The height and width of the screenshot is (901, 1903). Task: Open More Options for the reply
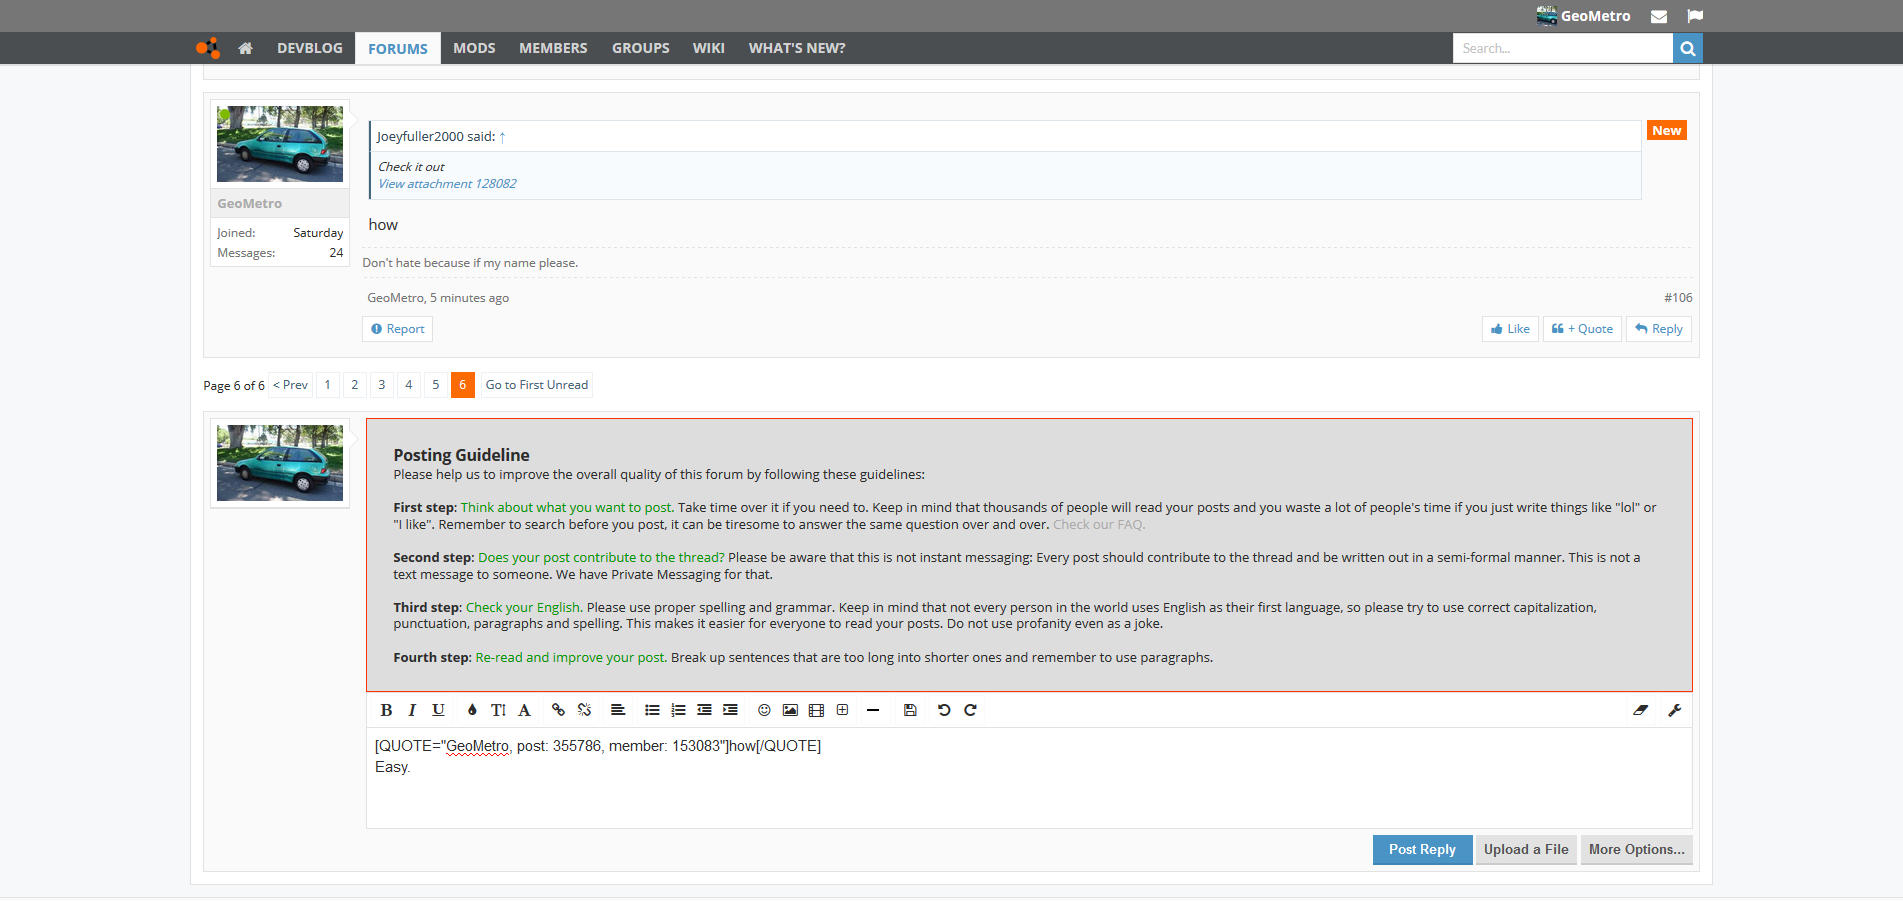click(1636, 850)
